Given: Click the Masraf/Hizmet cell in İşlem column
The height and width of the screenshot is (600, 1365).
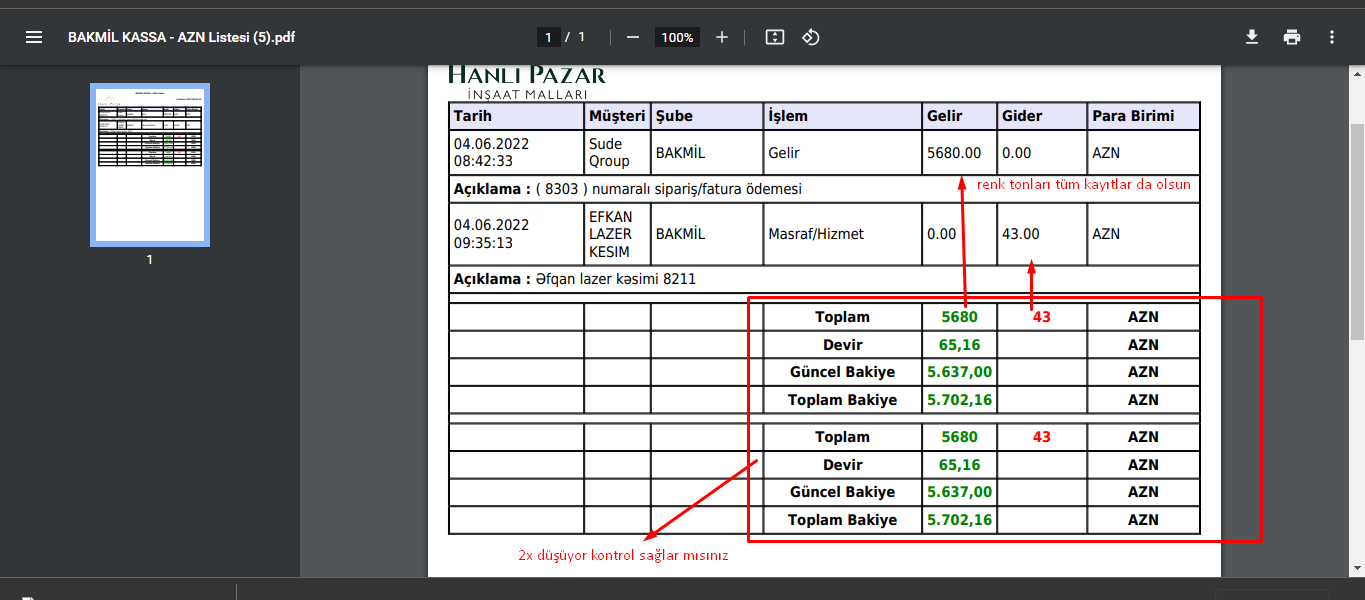Looking at the screenshot, I should point(816,234).
